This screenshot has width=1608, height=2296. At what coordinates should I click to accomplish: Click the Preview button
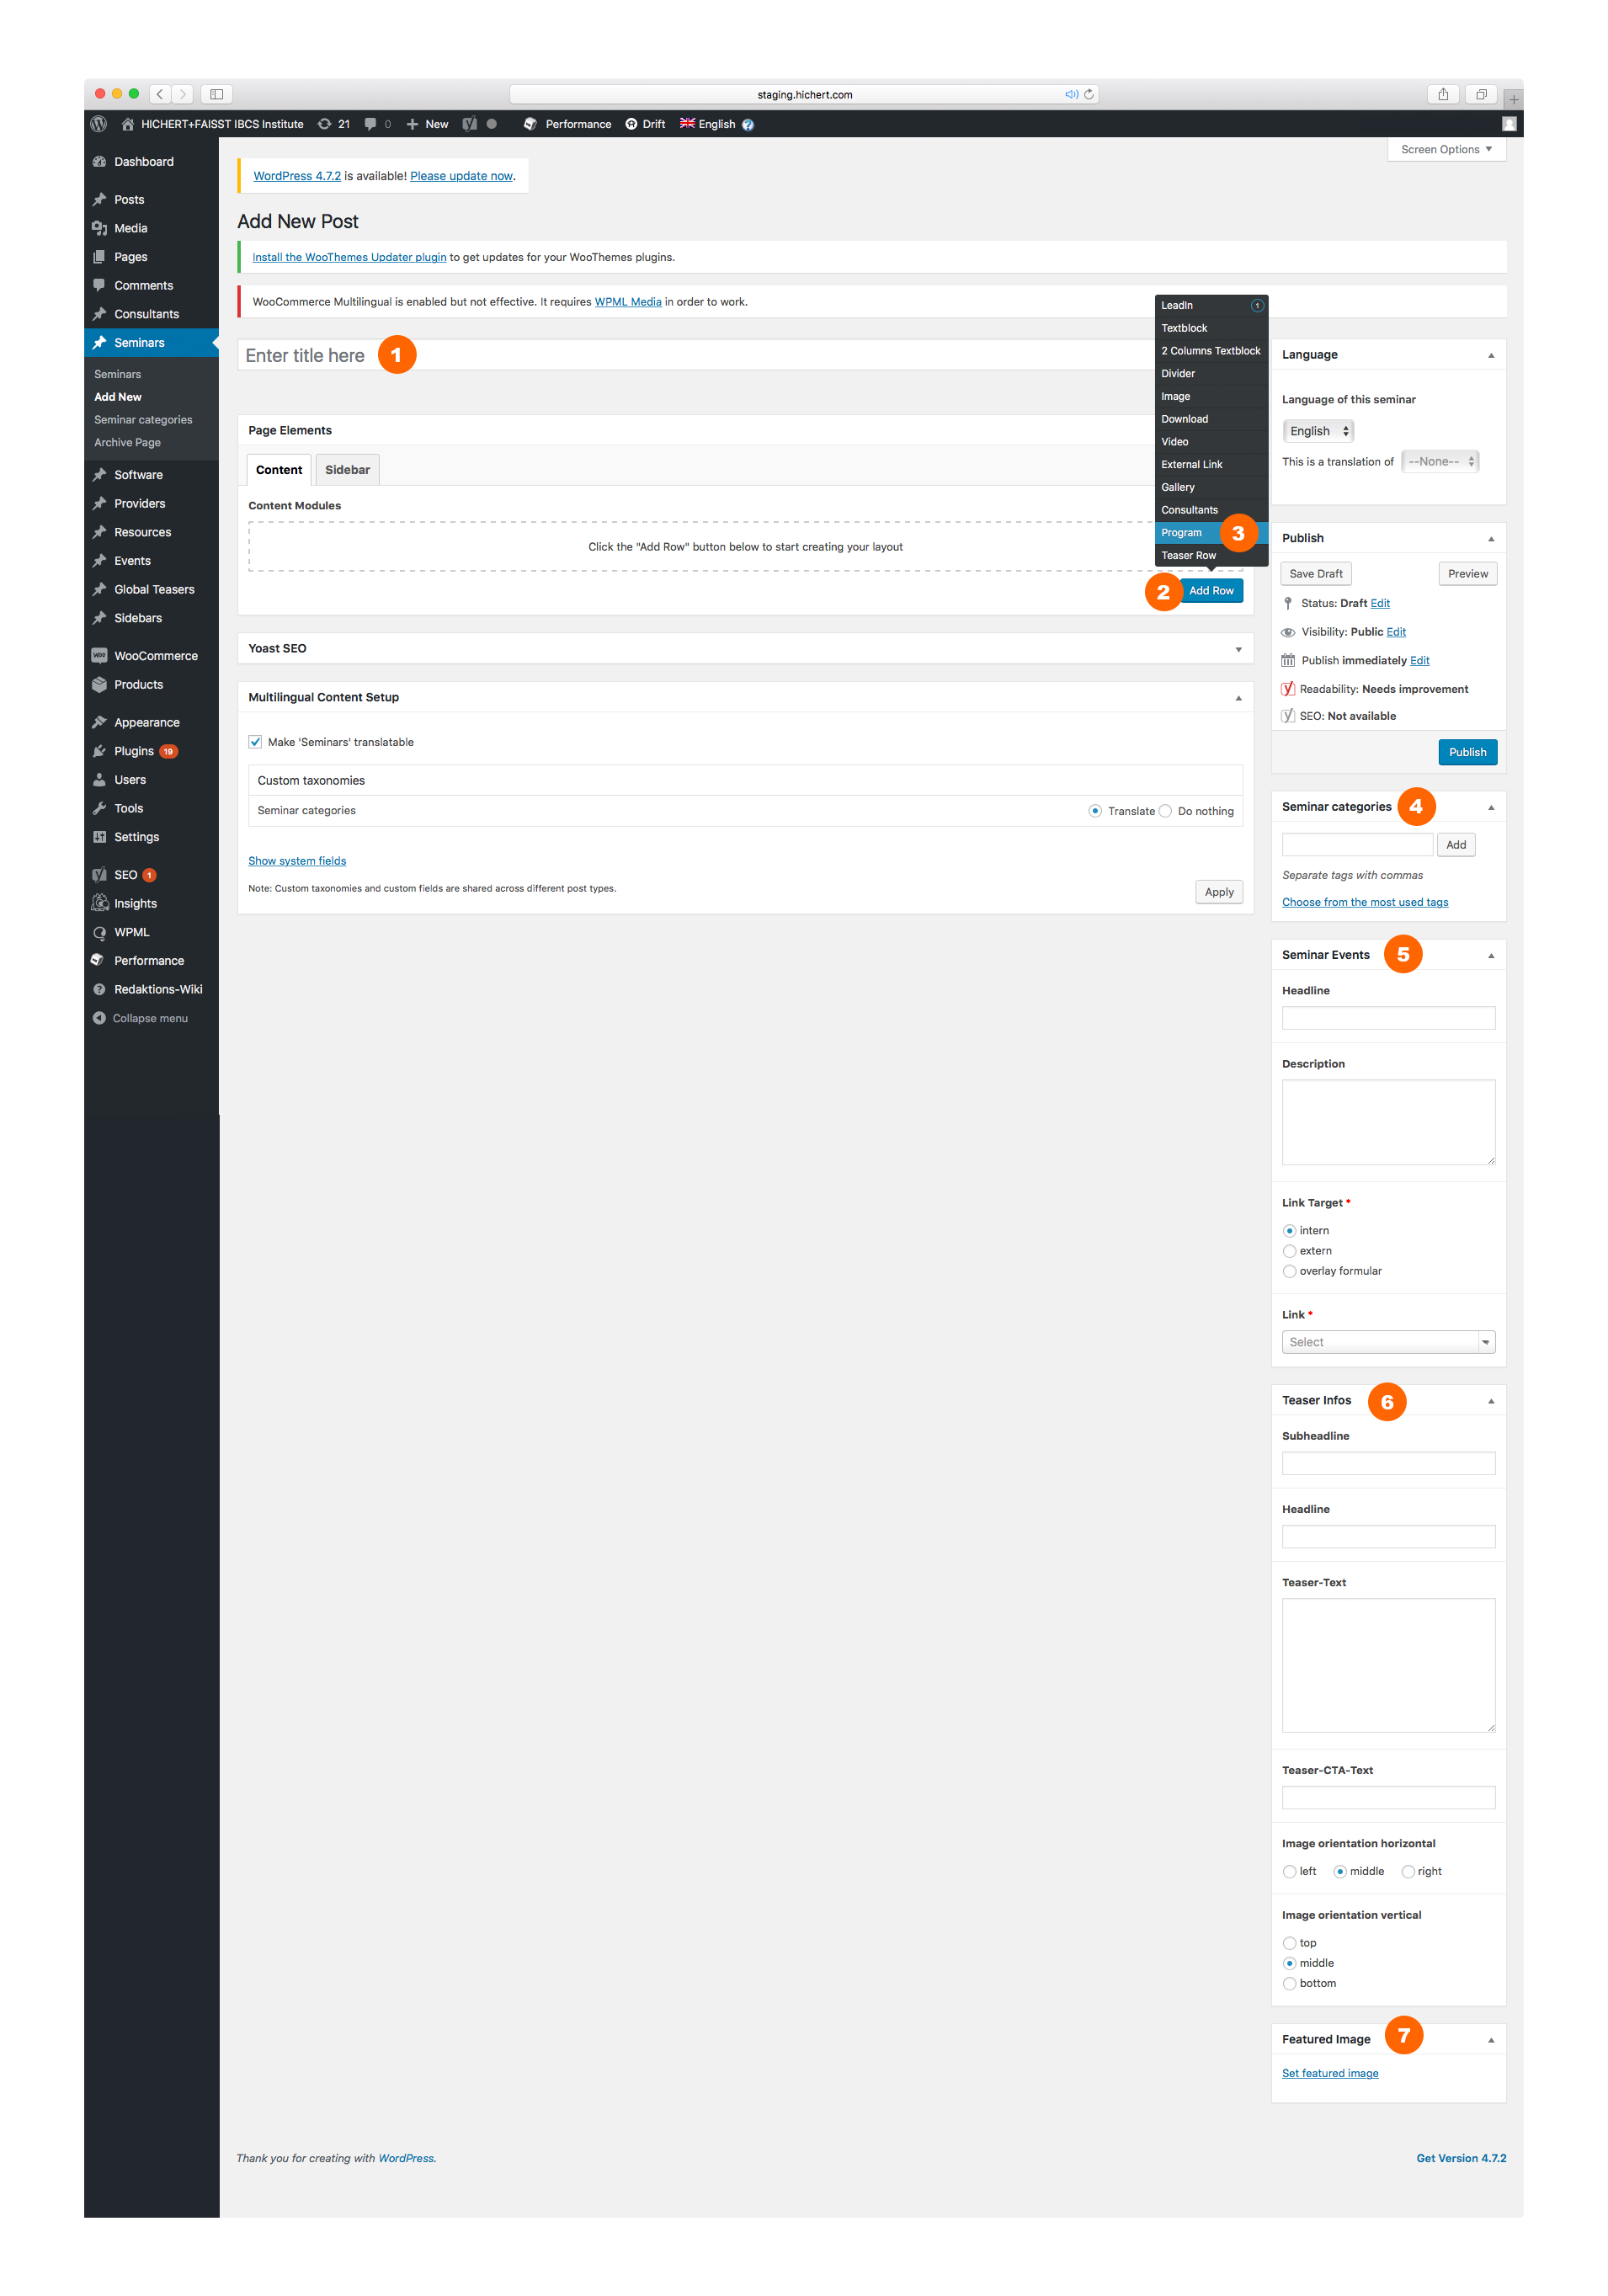point(1467,574)
